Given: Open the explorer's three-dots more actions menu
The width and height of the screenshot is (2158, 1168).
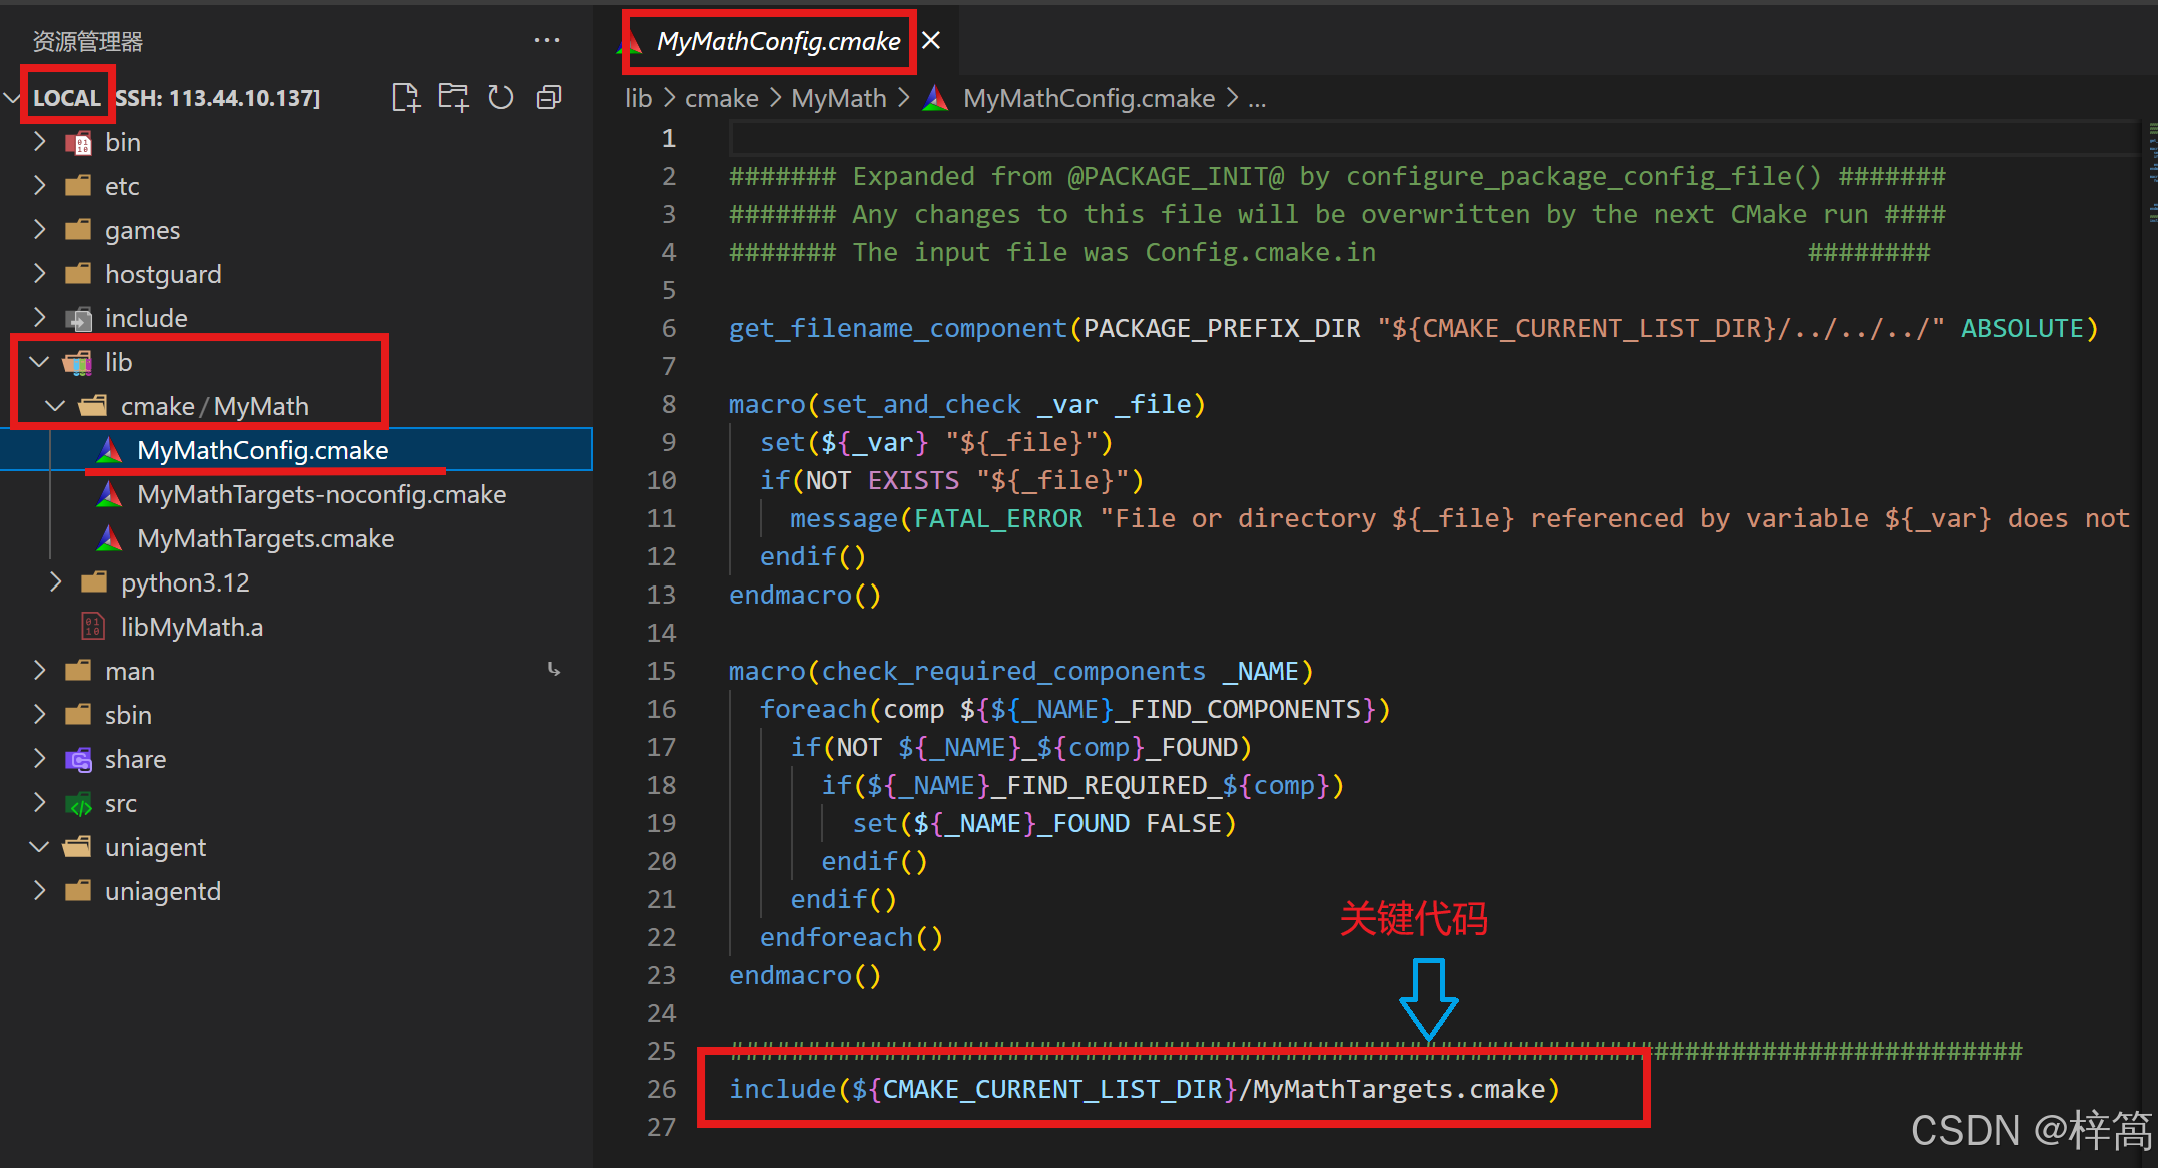Looking at the screenshot, I should (x=546, y=40).
